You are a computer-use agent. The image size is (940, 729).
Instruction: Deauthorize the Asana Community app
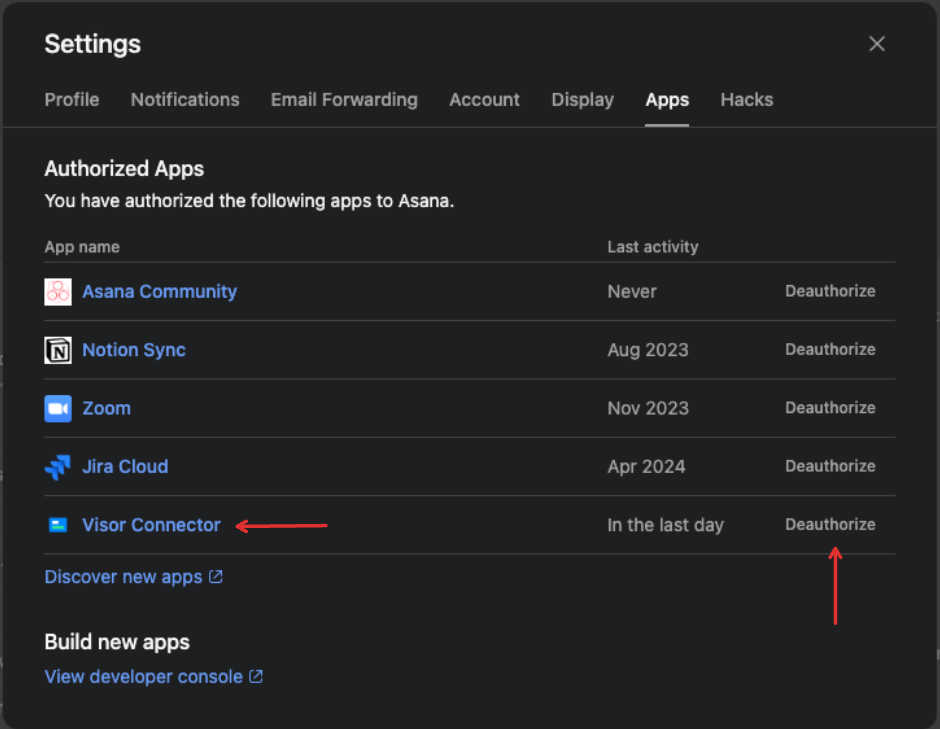click(830, 291)
